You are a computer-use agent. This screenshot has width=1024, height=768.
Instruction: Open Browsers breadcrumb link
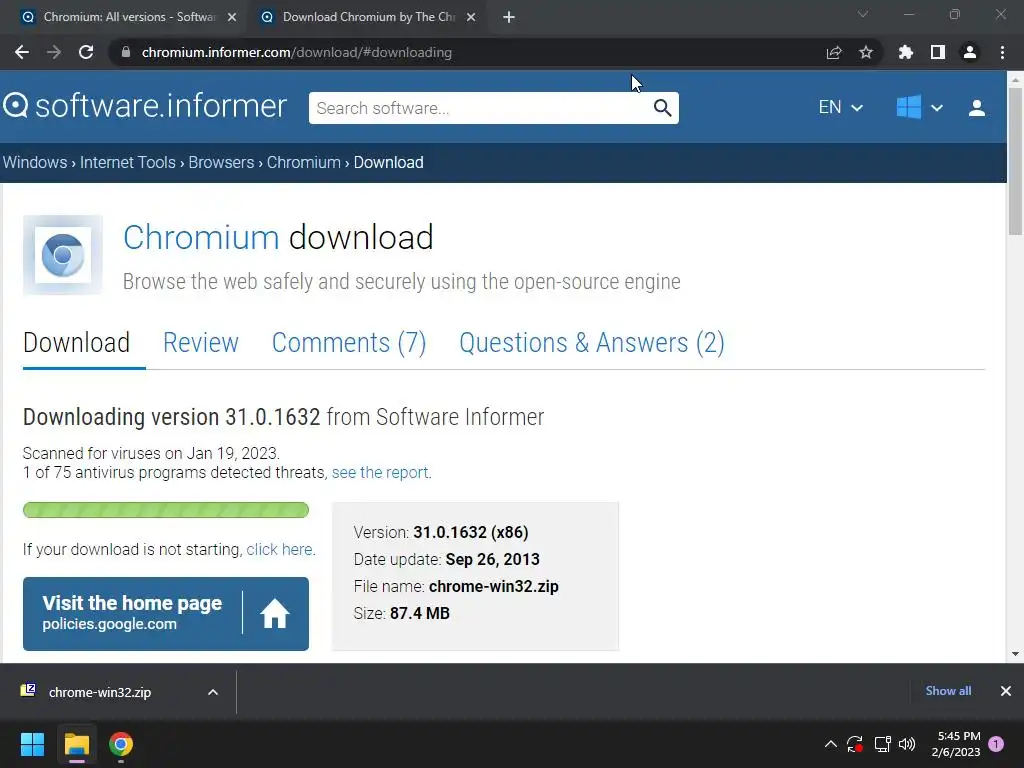[221, 162]
